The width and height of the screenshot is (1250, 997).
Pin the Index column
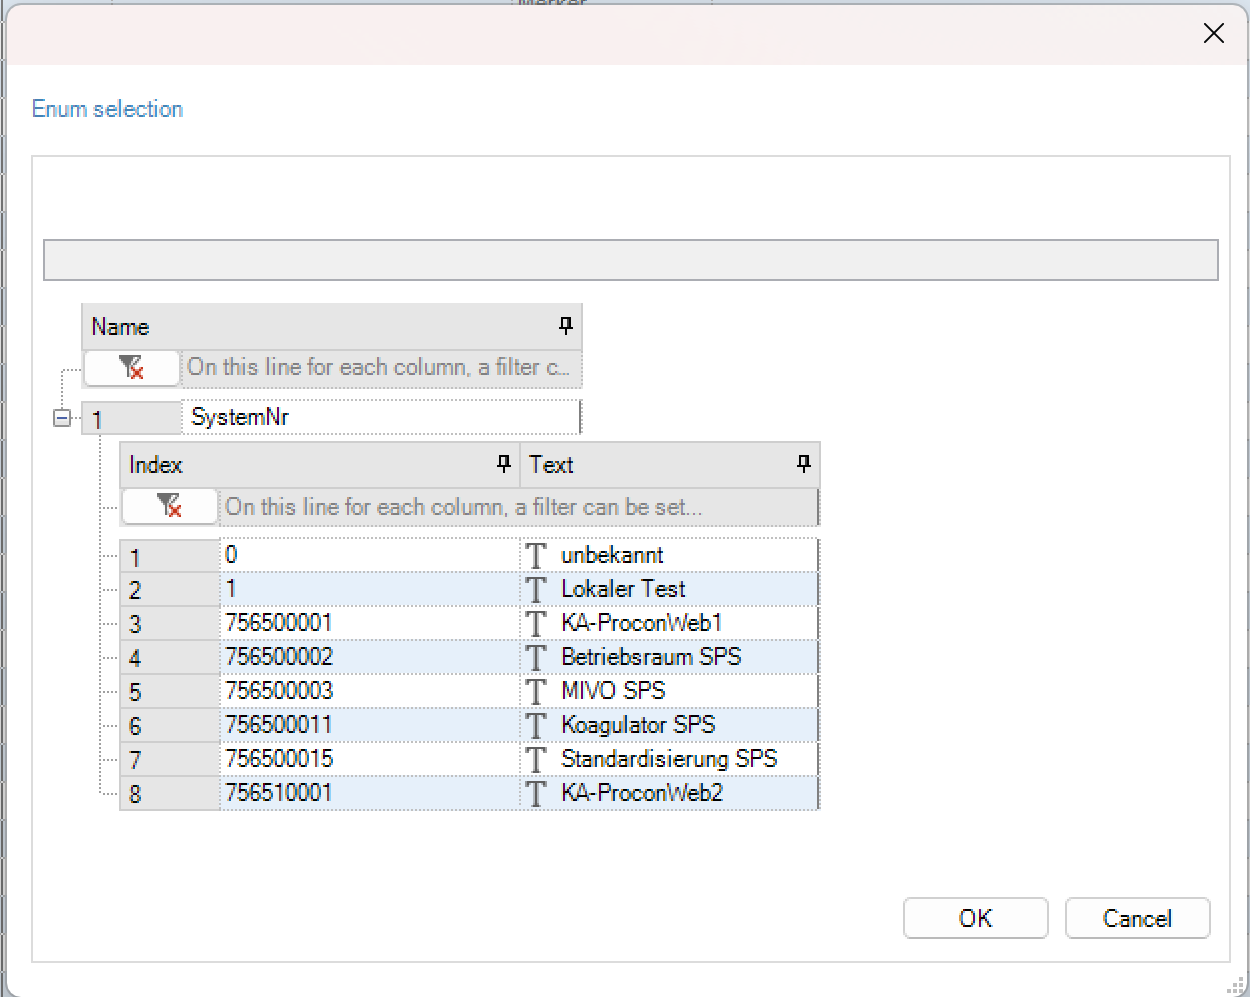pos(503,463)
